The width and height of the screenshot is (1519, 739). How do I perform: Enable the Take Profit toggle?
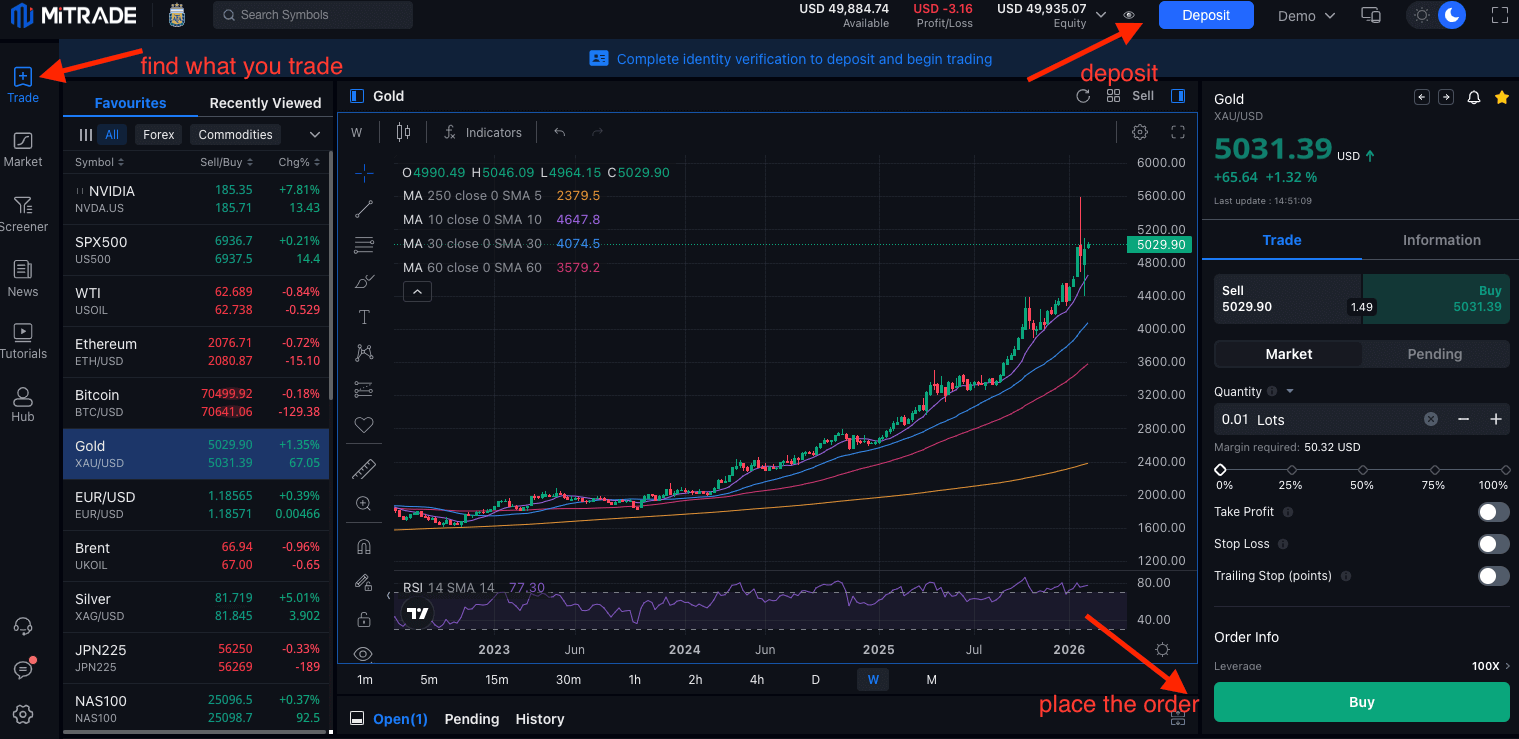click(x=1493, y=512)
